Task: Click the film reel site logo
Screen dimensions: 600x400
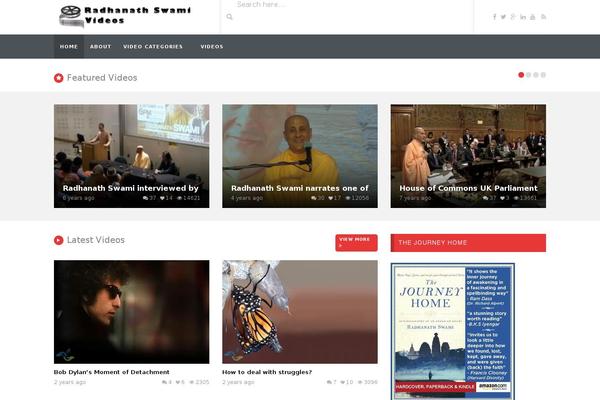Action: (x=71, y=17)
